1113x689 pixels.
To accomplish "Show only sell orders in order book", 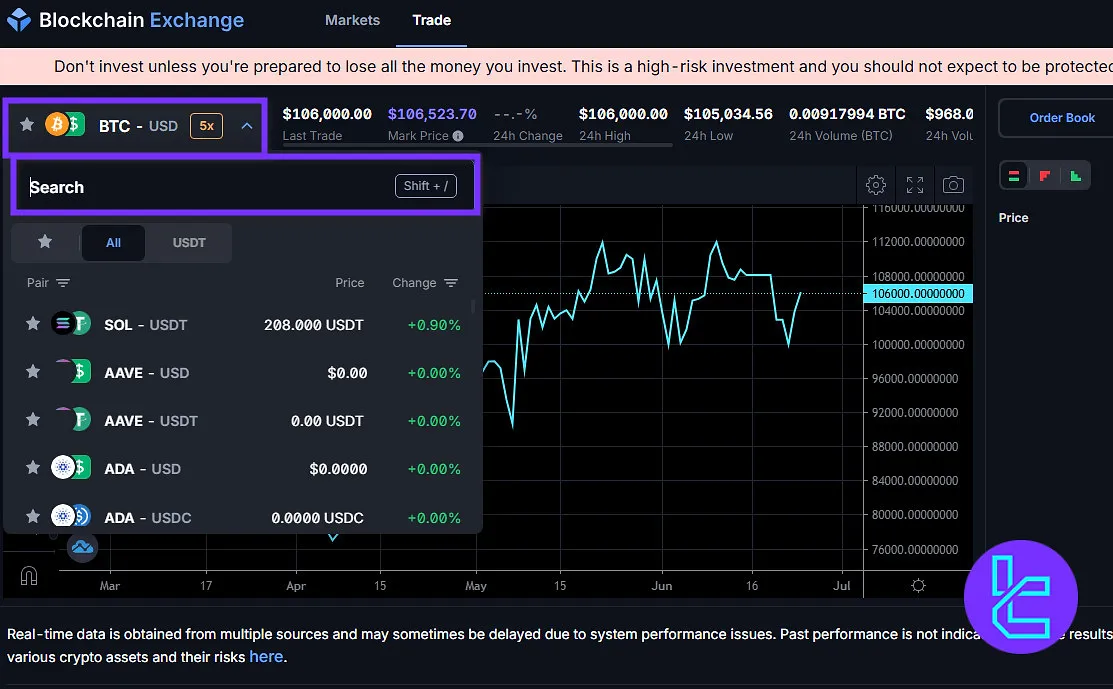I will pos(1044,176).
